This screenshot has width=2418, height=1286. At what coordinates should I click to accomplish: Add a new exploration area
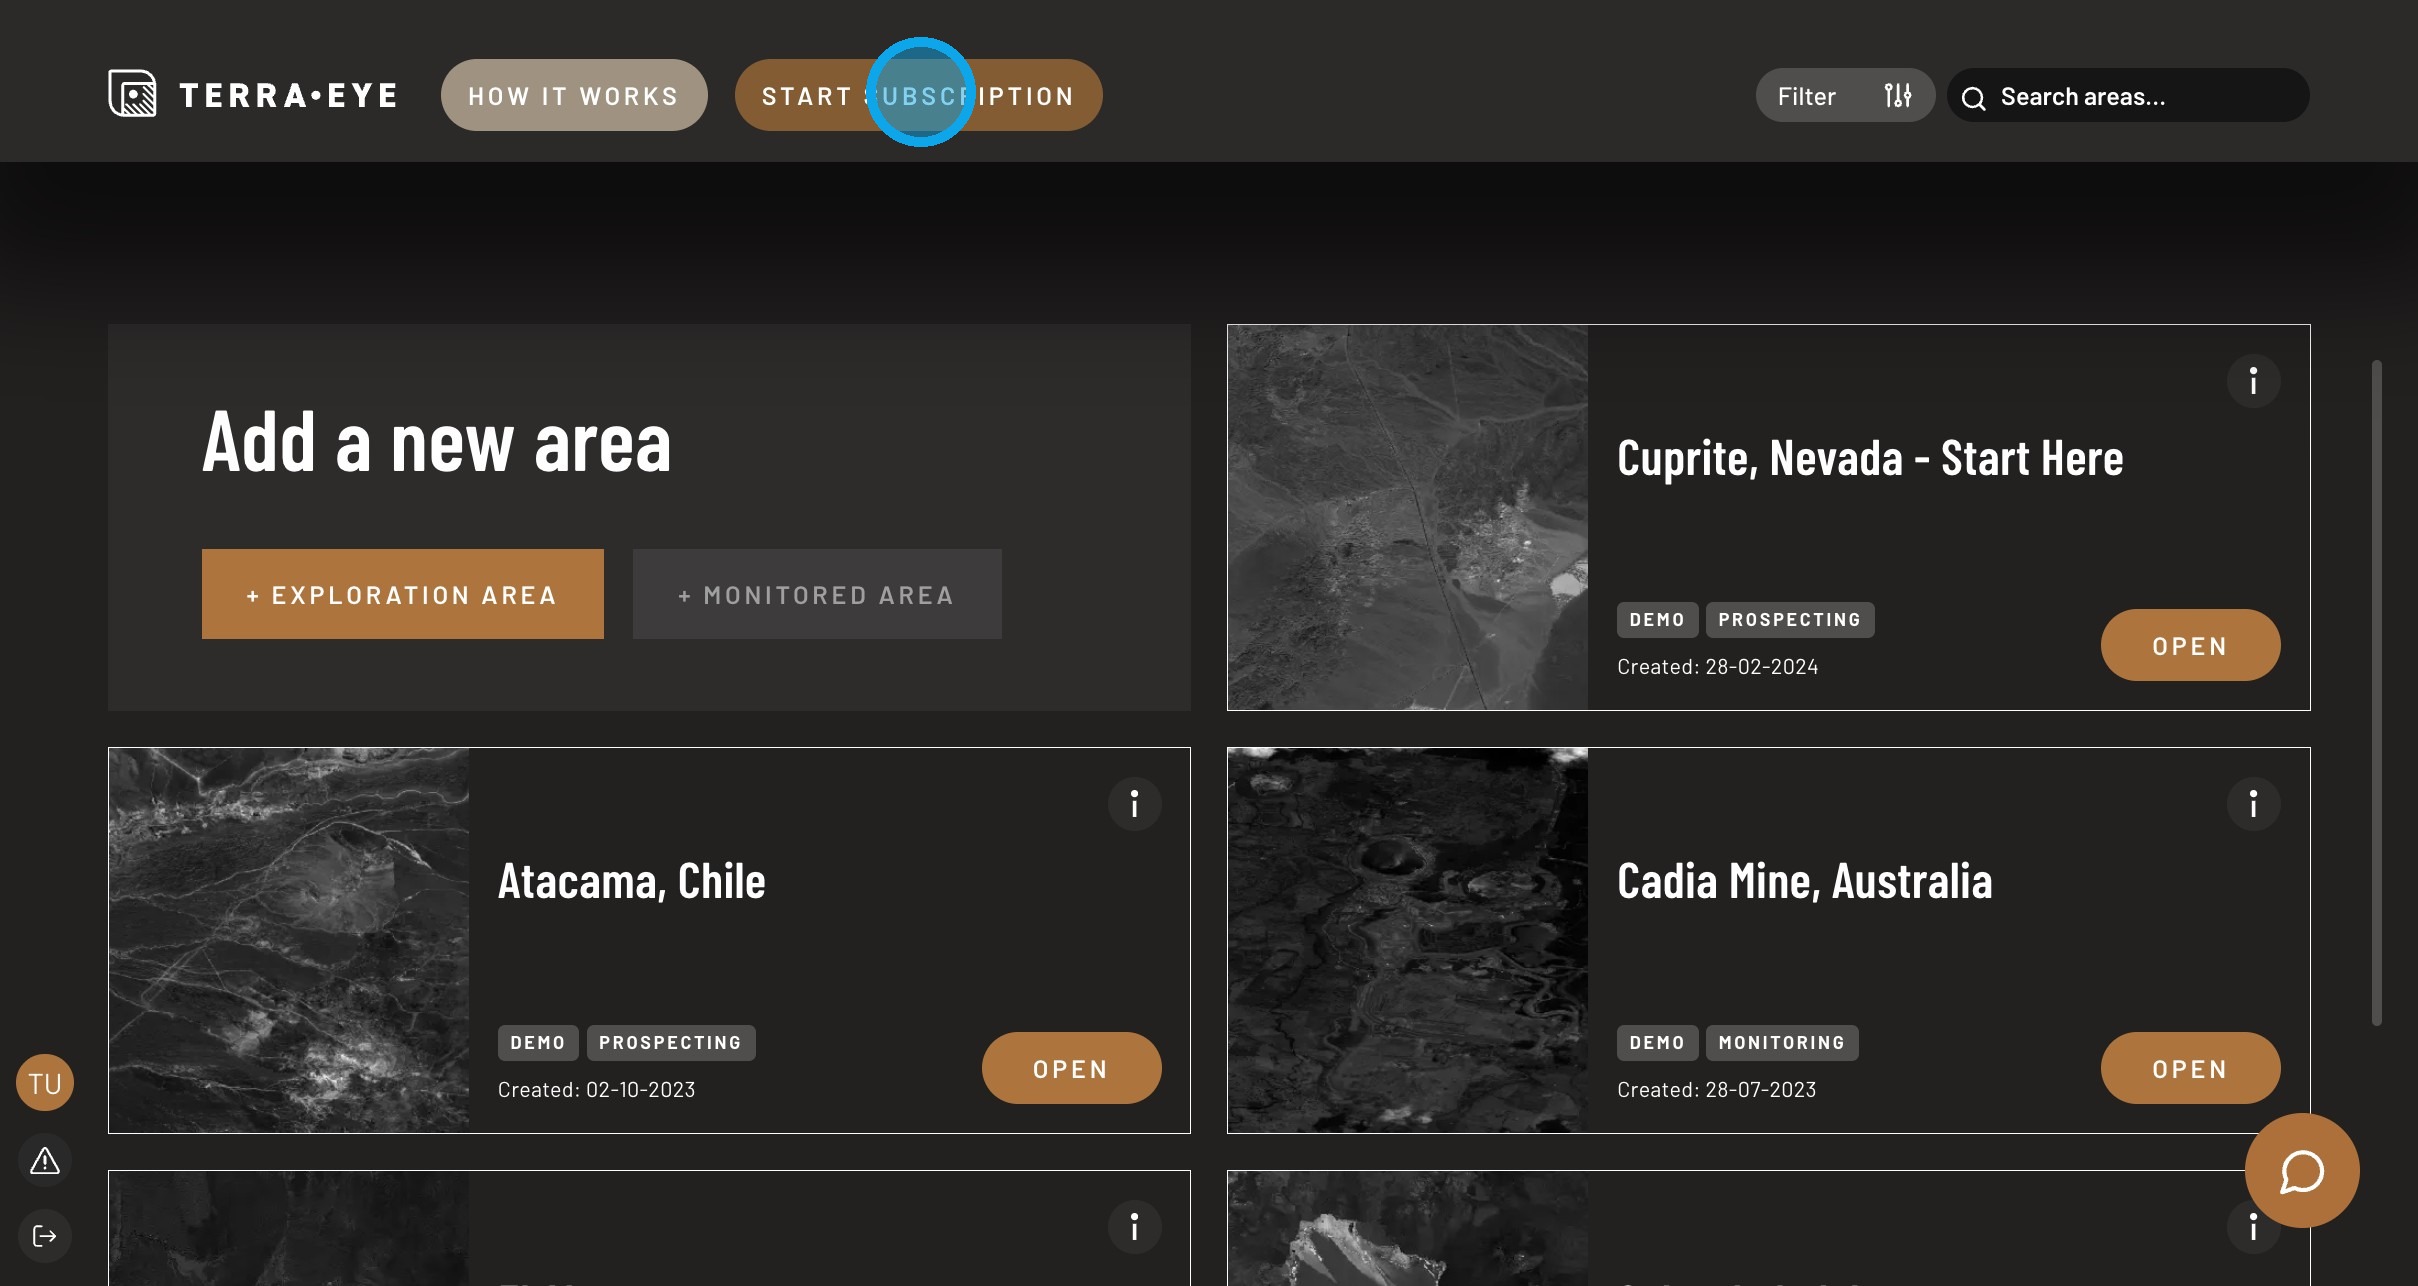(402, 594)
